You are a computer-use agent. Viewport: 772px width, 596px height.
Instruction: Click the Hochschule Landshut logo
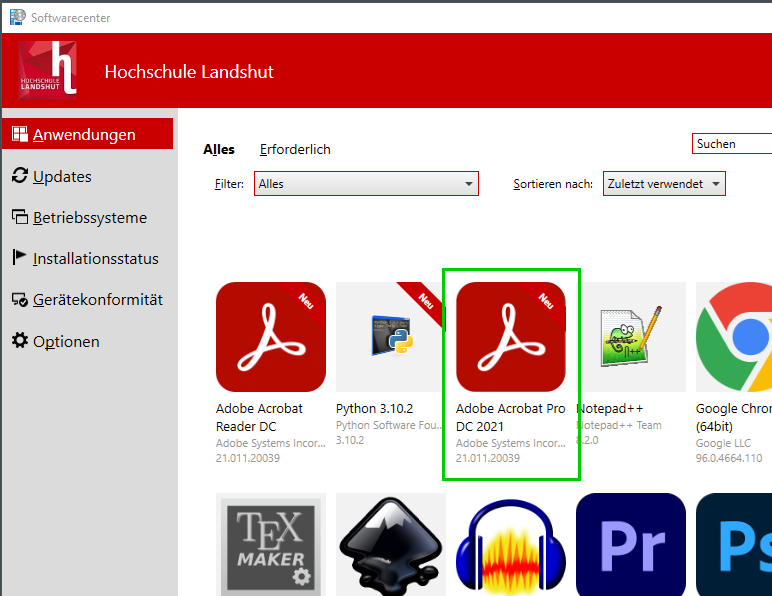coord(48,71)
